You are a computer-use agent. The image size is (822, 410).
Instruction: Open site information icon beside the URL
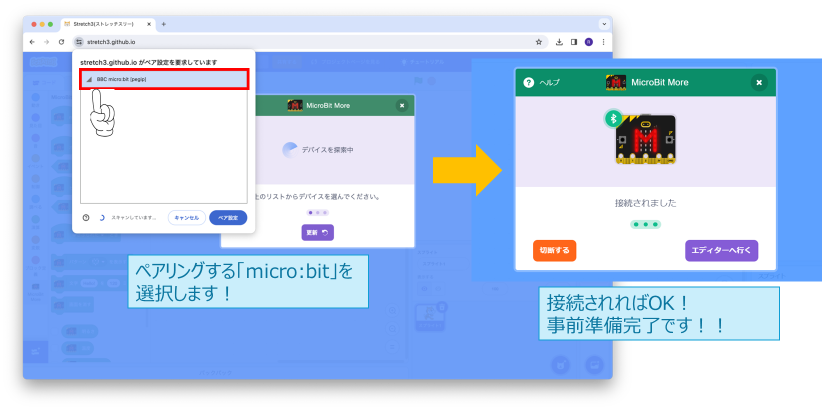coord(79,42)
